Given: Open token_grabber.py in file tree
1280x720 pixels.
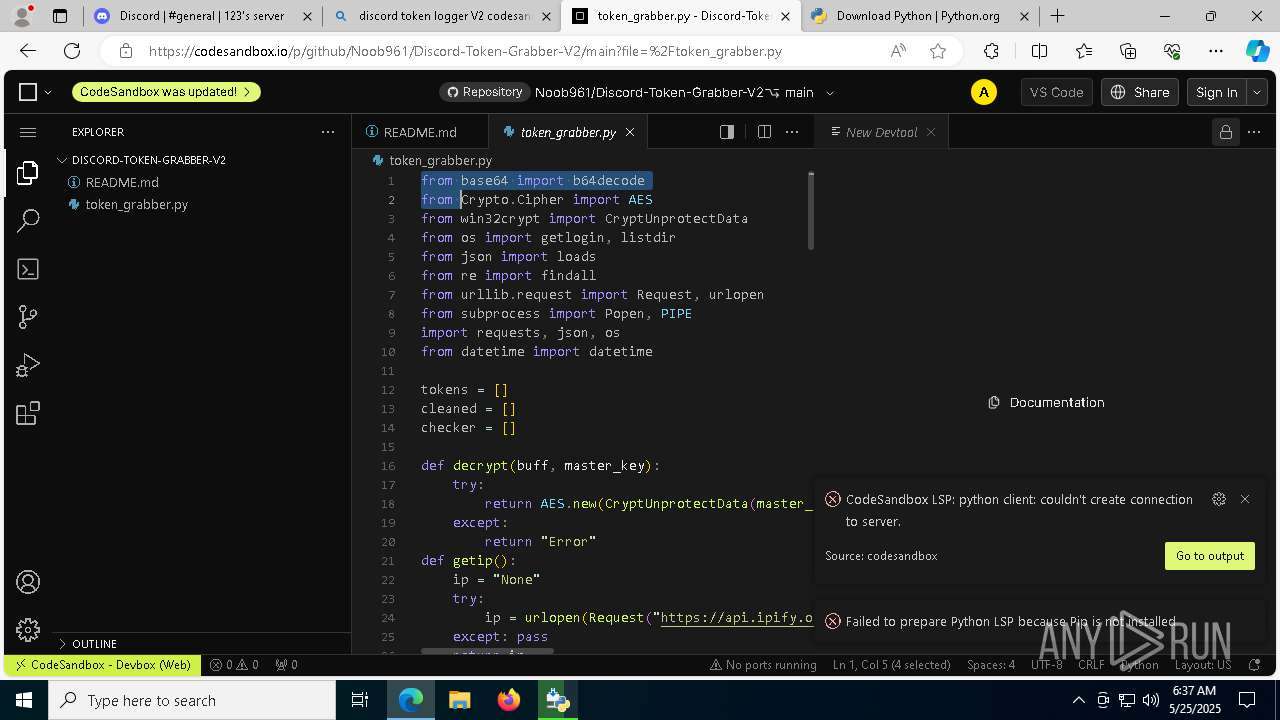Looking at the screenshot, I should (x=136, y=204).
